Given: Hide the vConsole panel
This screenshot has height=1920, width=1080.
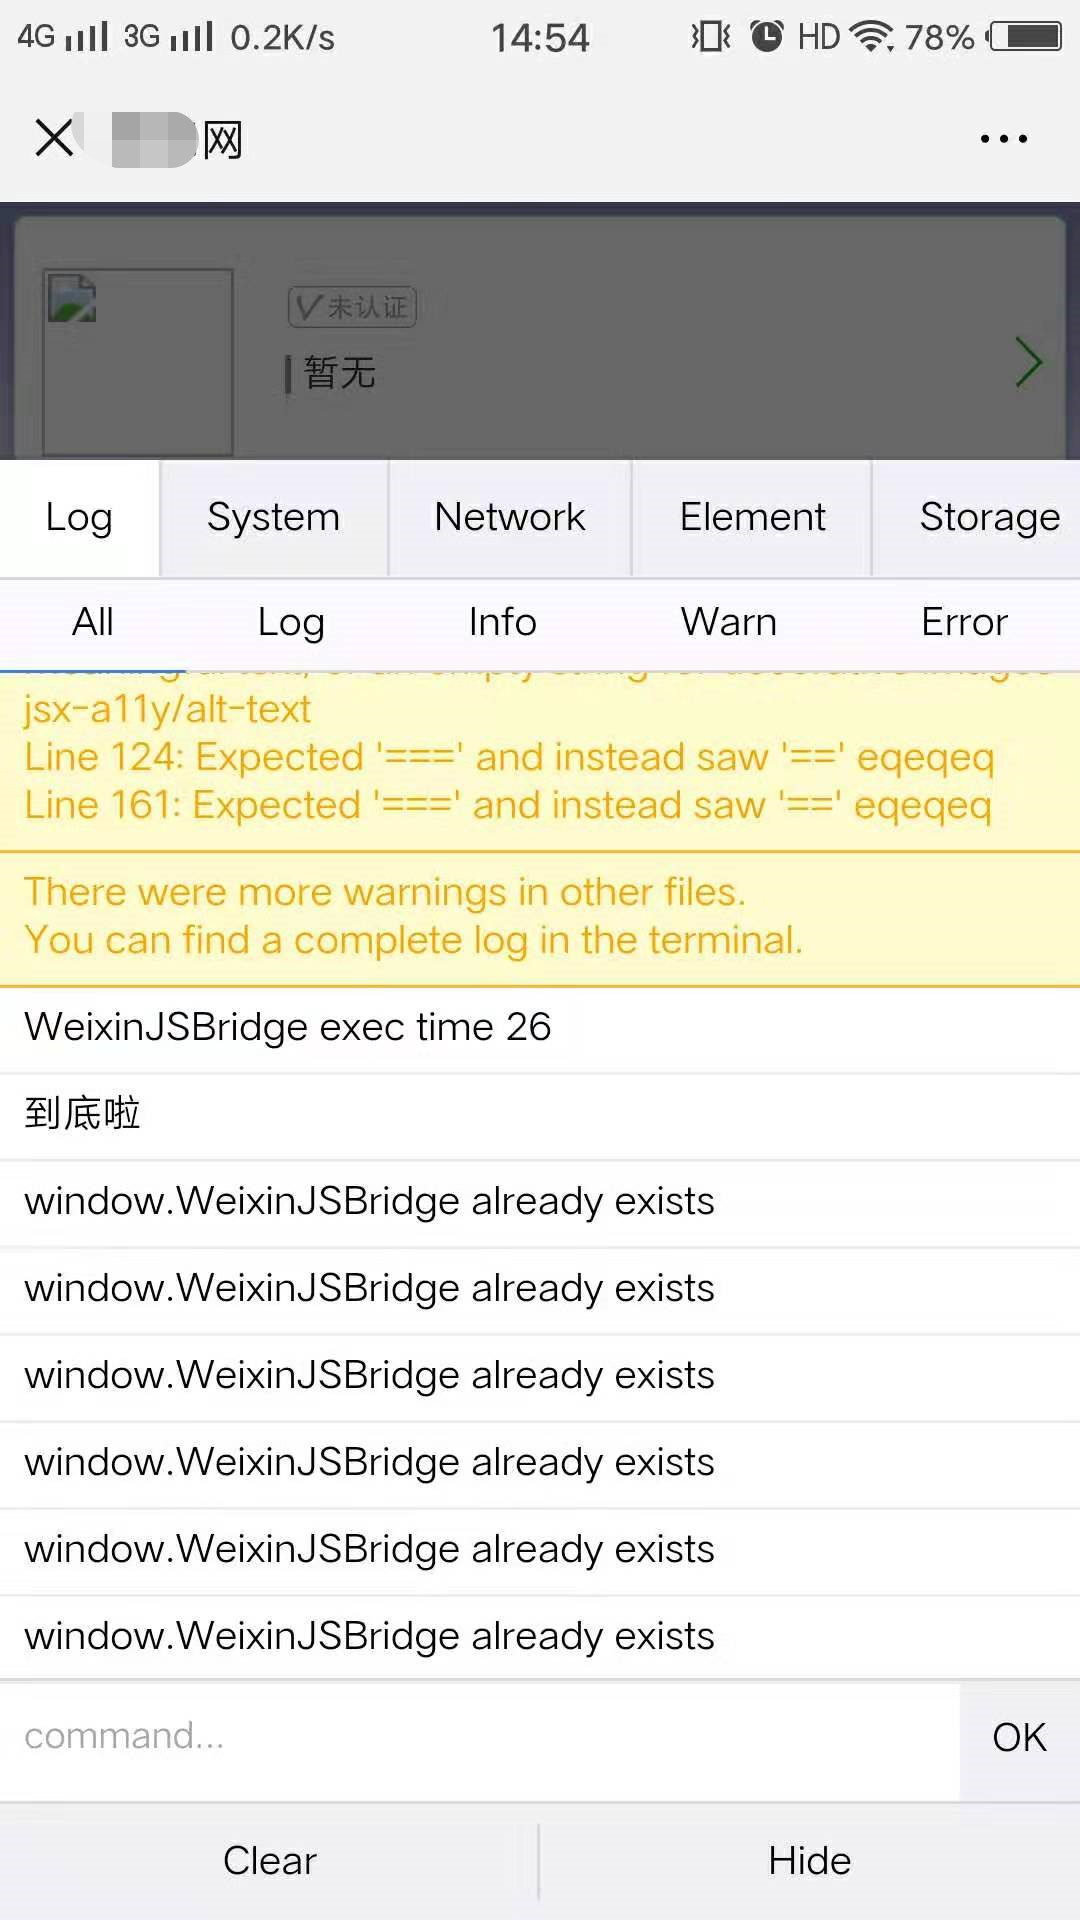Looking at the screenshot, I should click(x=810, y=1862).
